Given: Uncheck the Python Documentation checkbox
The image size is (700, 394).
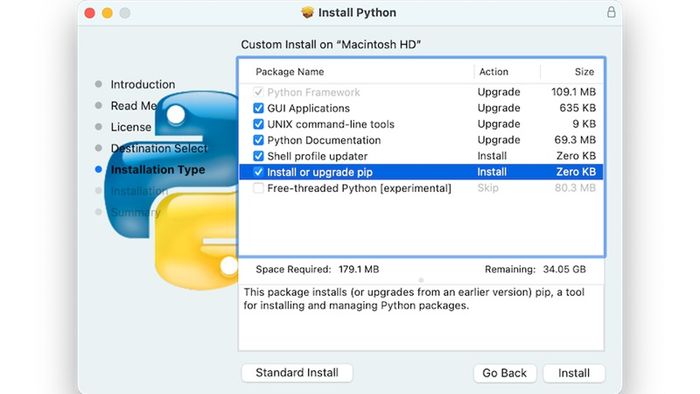Looking at the screenshot, I should [x=258, y=140].
